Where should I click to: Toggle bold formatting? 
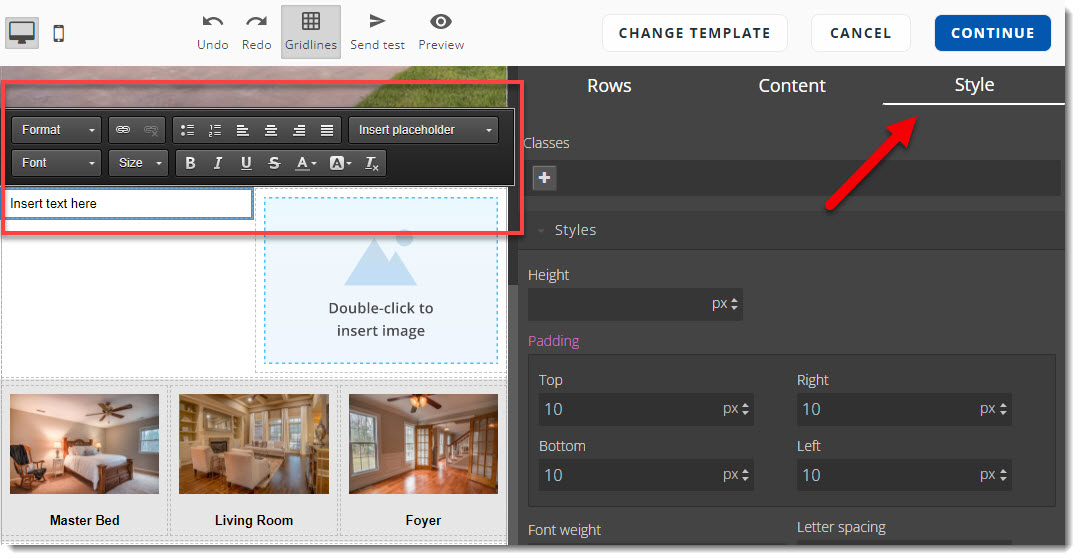click(x=190, y=163)
